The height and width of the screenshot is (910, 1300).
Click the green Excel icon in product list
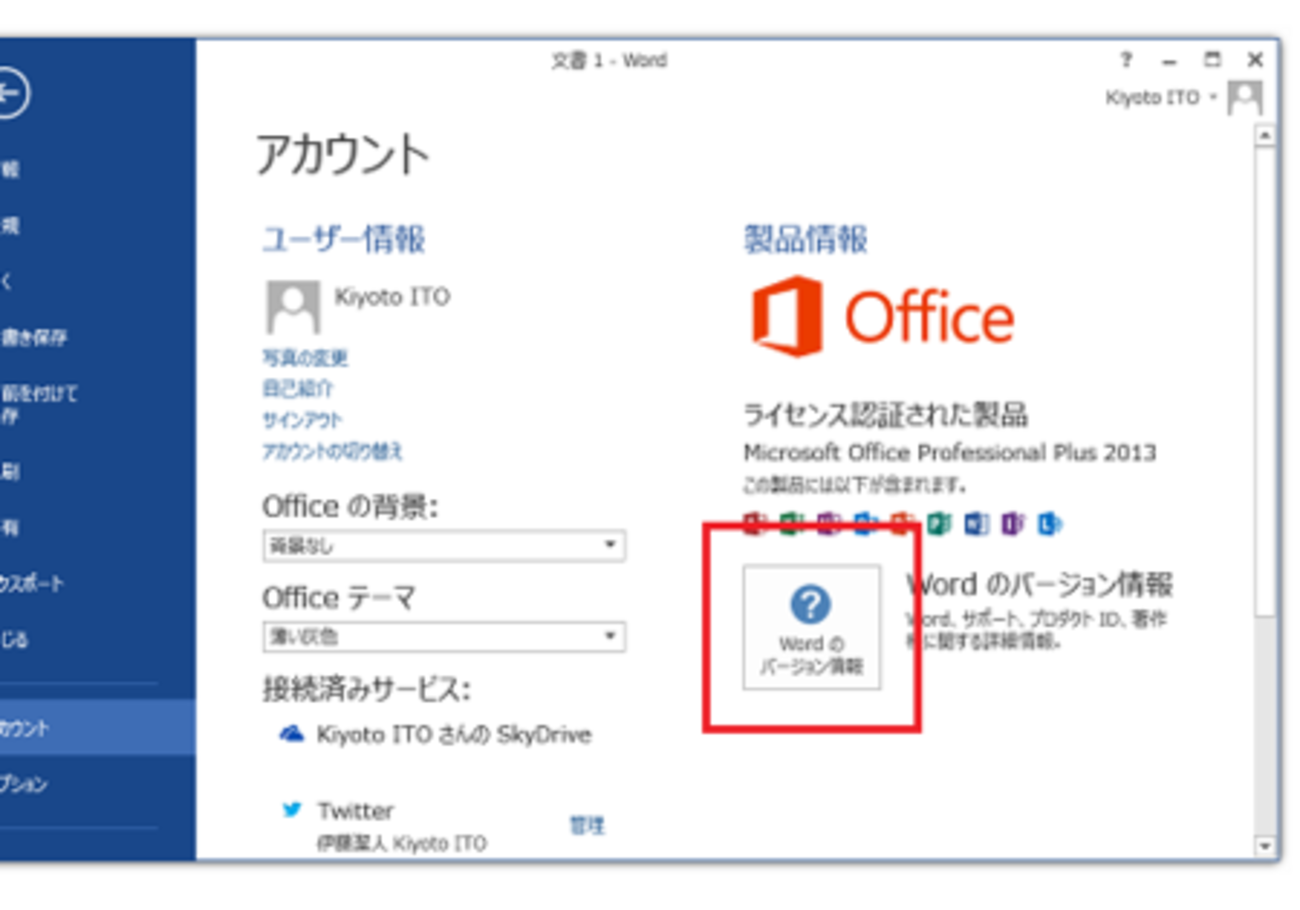click(792, 523)
